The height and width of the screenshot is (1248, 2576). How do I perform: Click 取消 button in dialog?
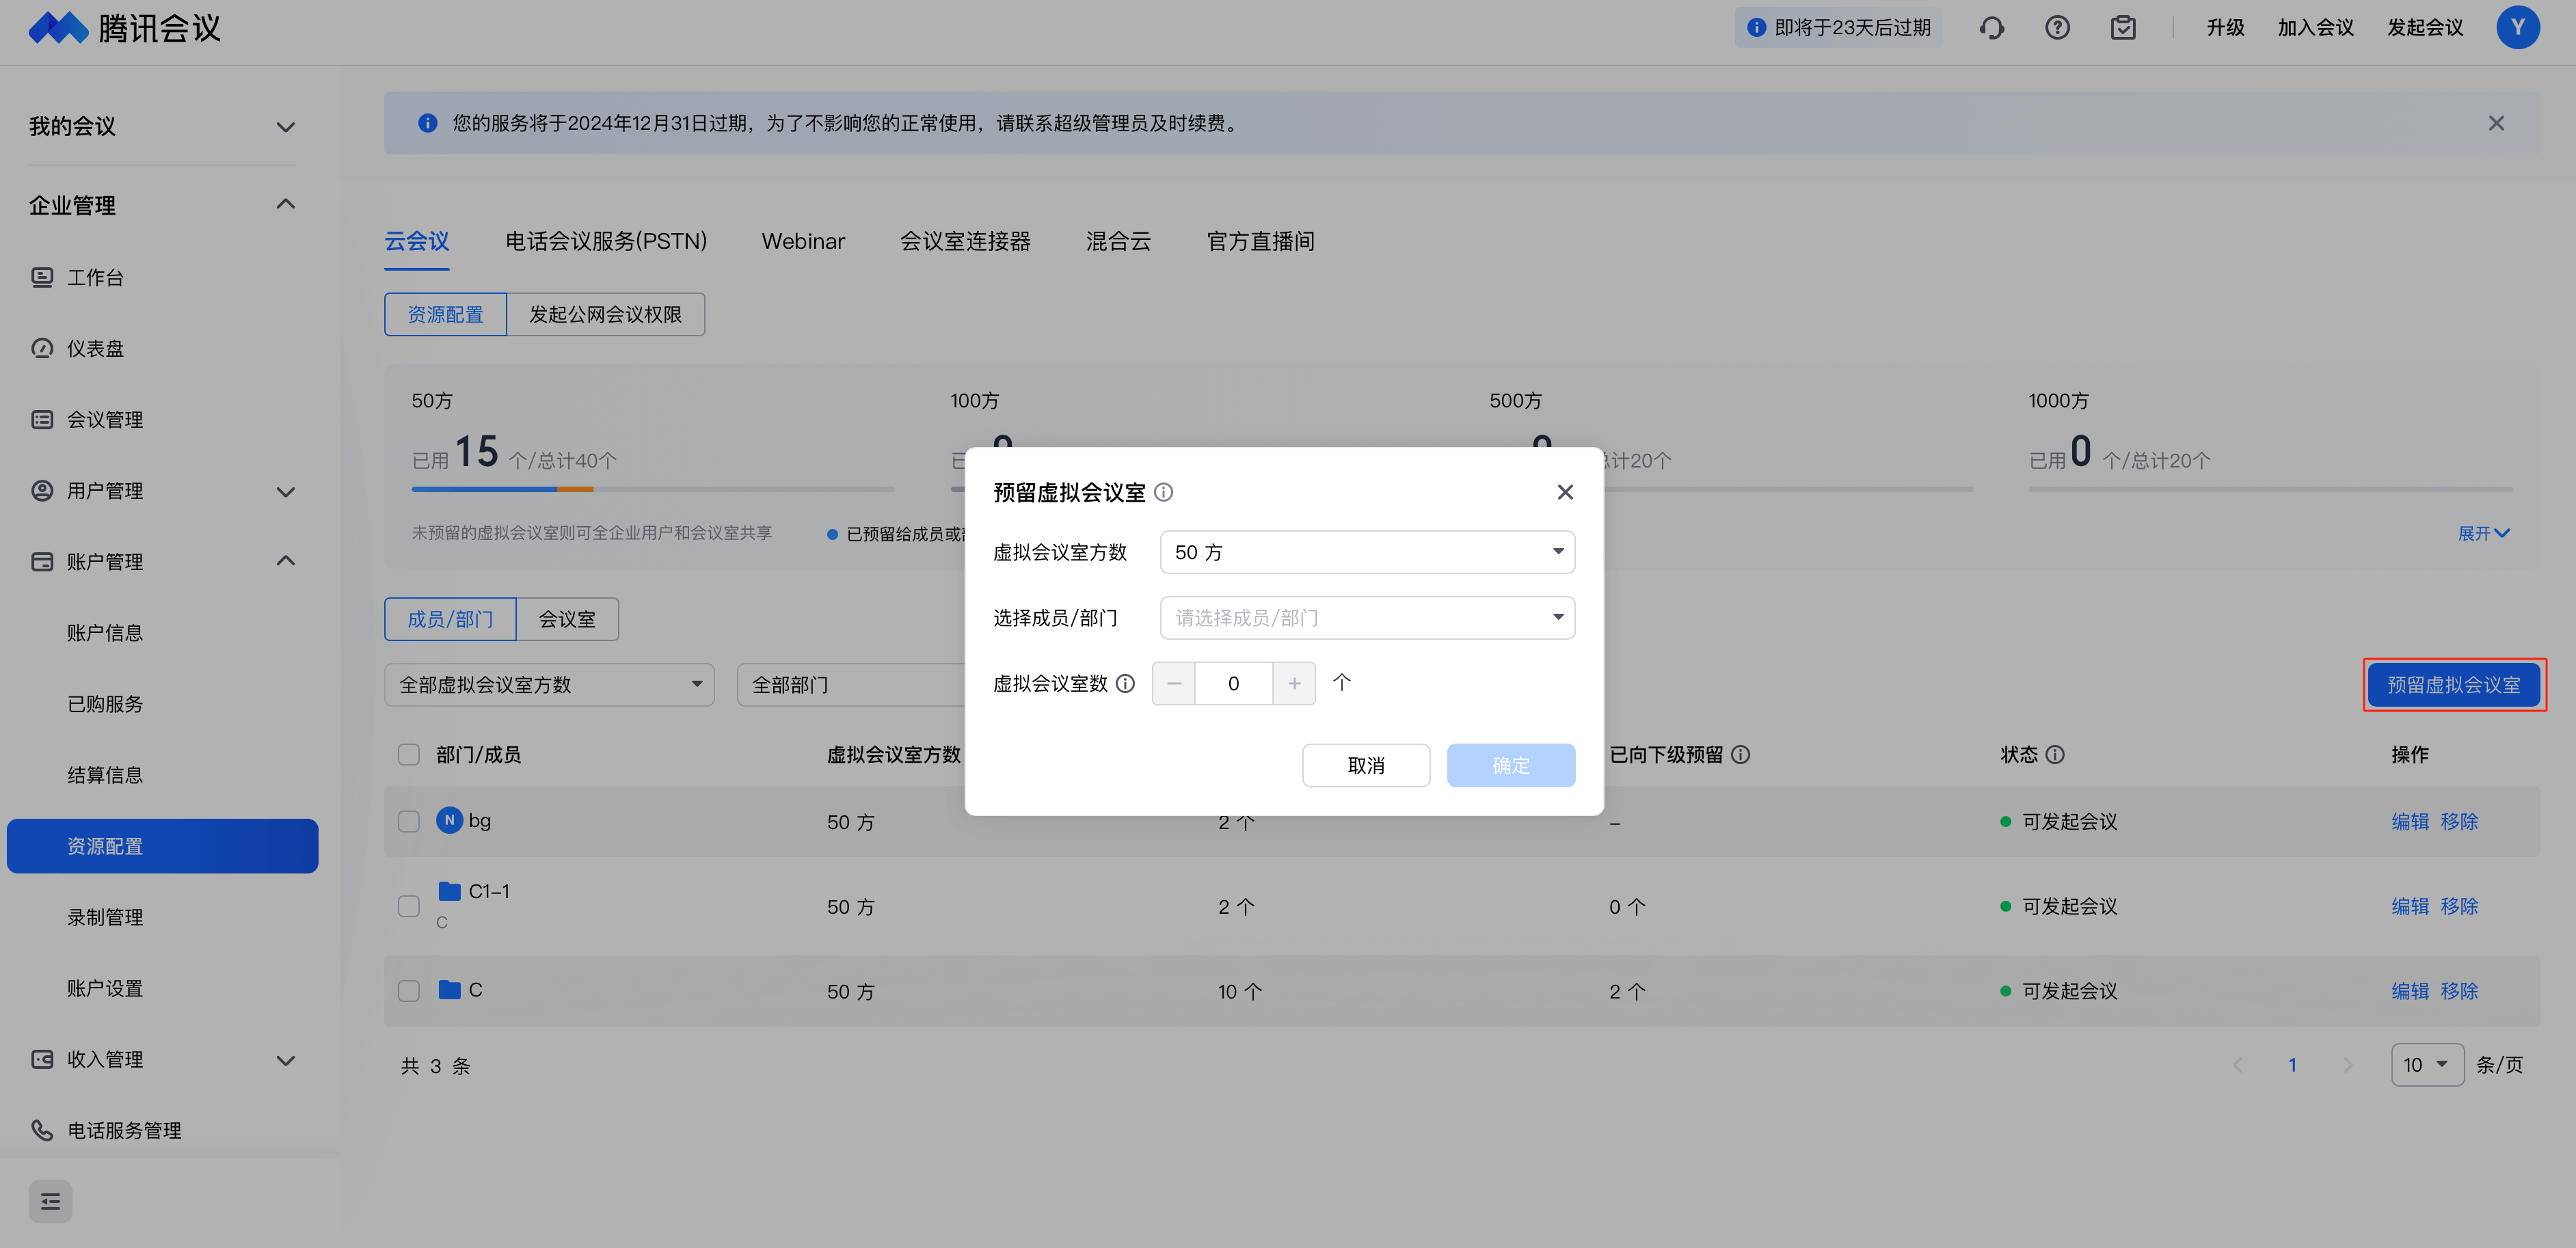click(x=1365, y=766)
